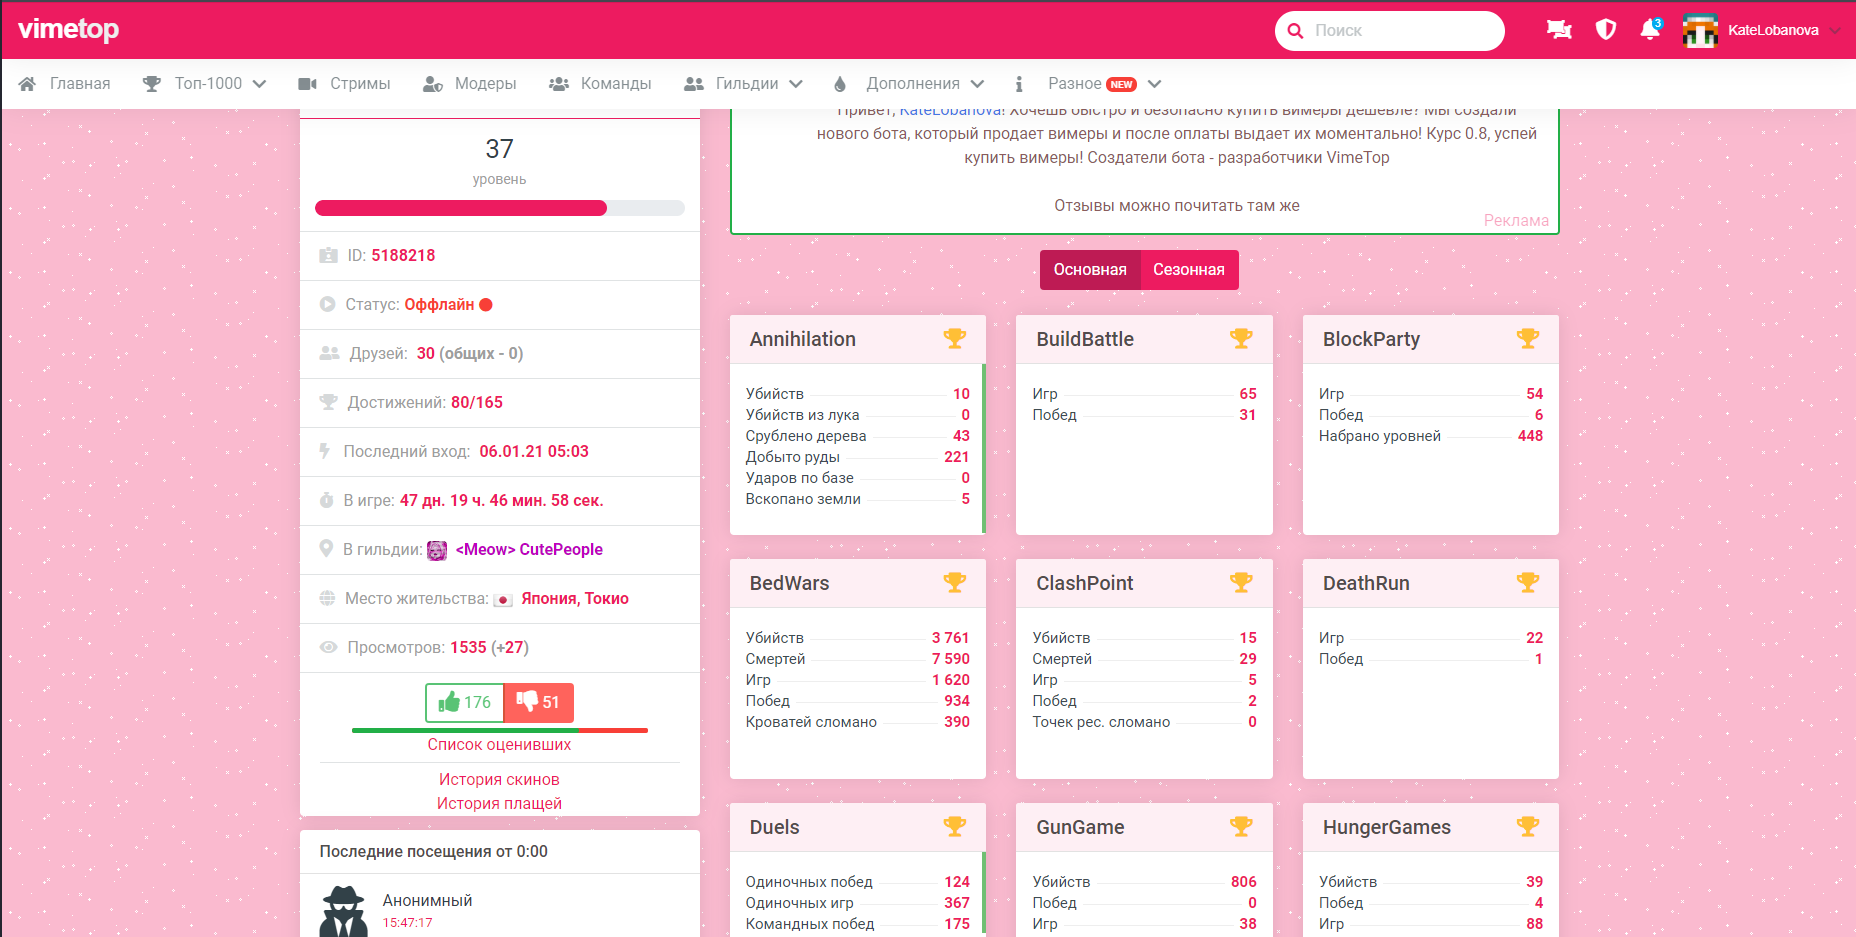
Task: Open История скинов link
Action: [499, 779]
